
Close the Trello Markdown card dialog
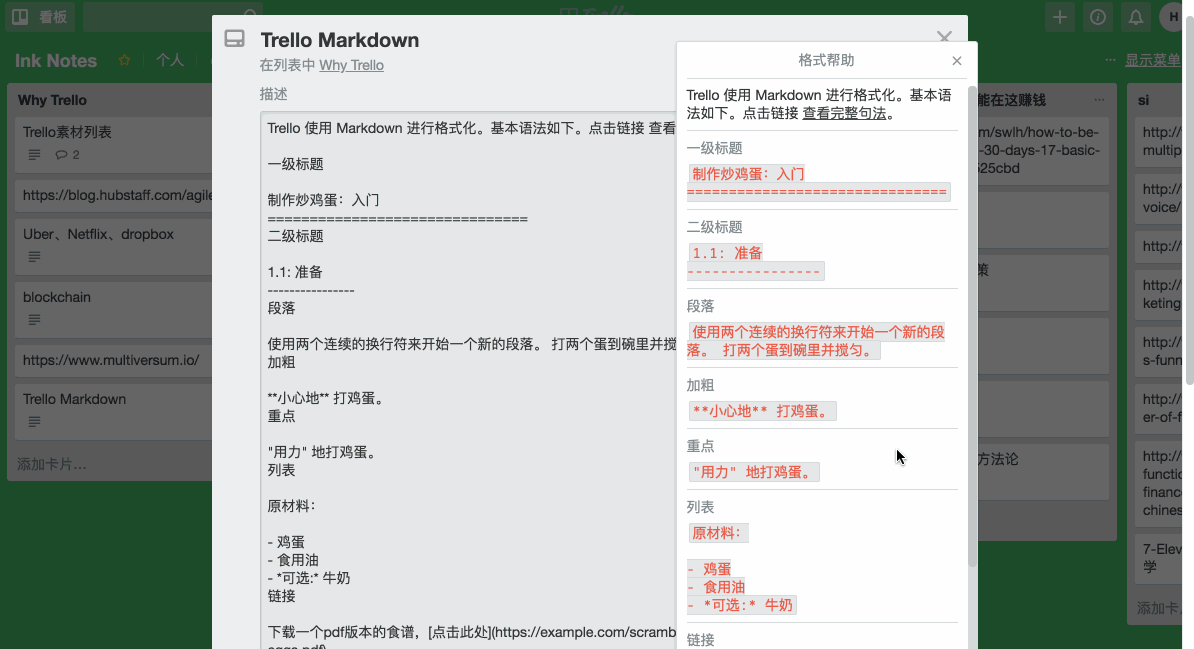point(944,37)
